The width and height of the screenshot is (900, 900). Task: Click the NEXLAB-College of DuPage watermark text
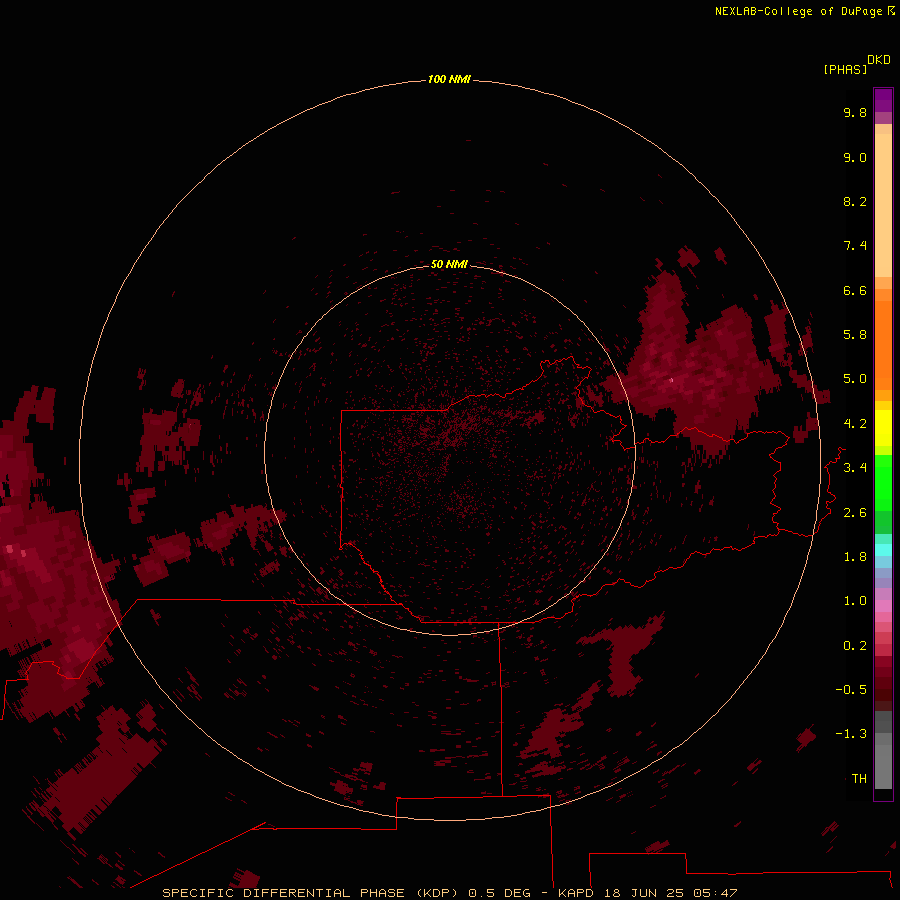[x=804, y=11]
